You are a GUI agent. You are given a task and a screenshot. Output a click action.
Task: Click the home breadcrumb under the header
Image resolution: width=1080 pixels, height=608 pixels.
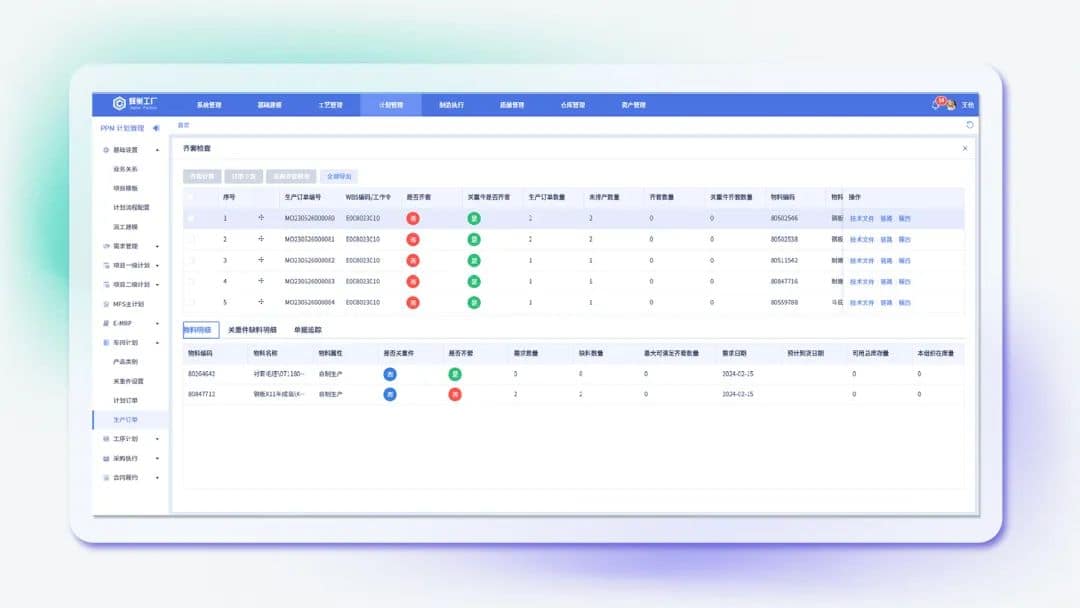click(x=183, y=125)
